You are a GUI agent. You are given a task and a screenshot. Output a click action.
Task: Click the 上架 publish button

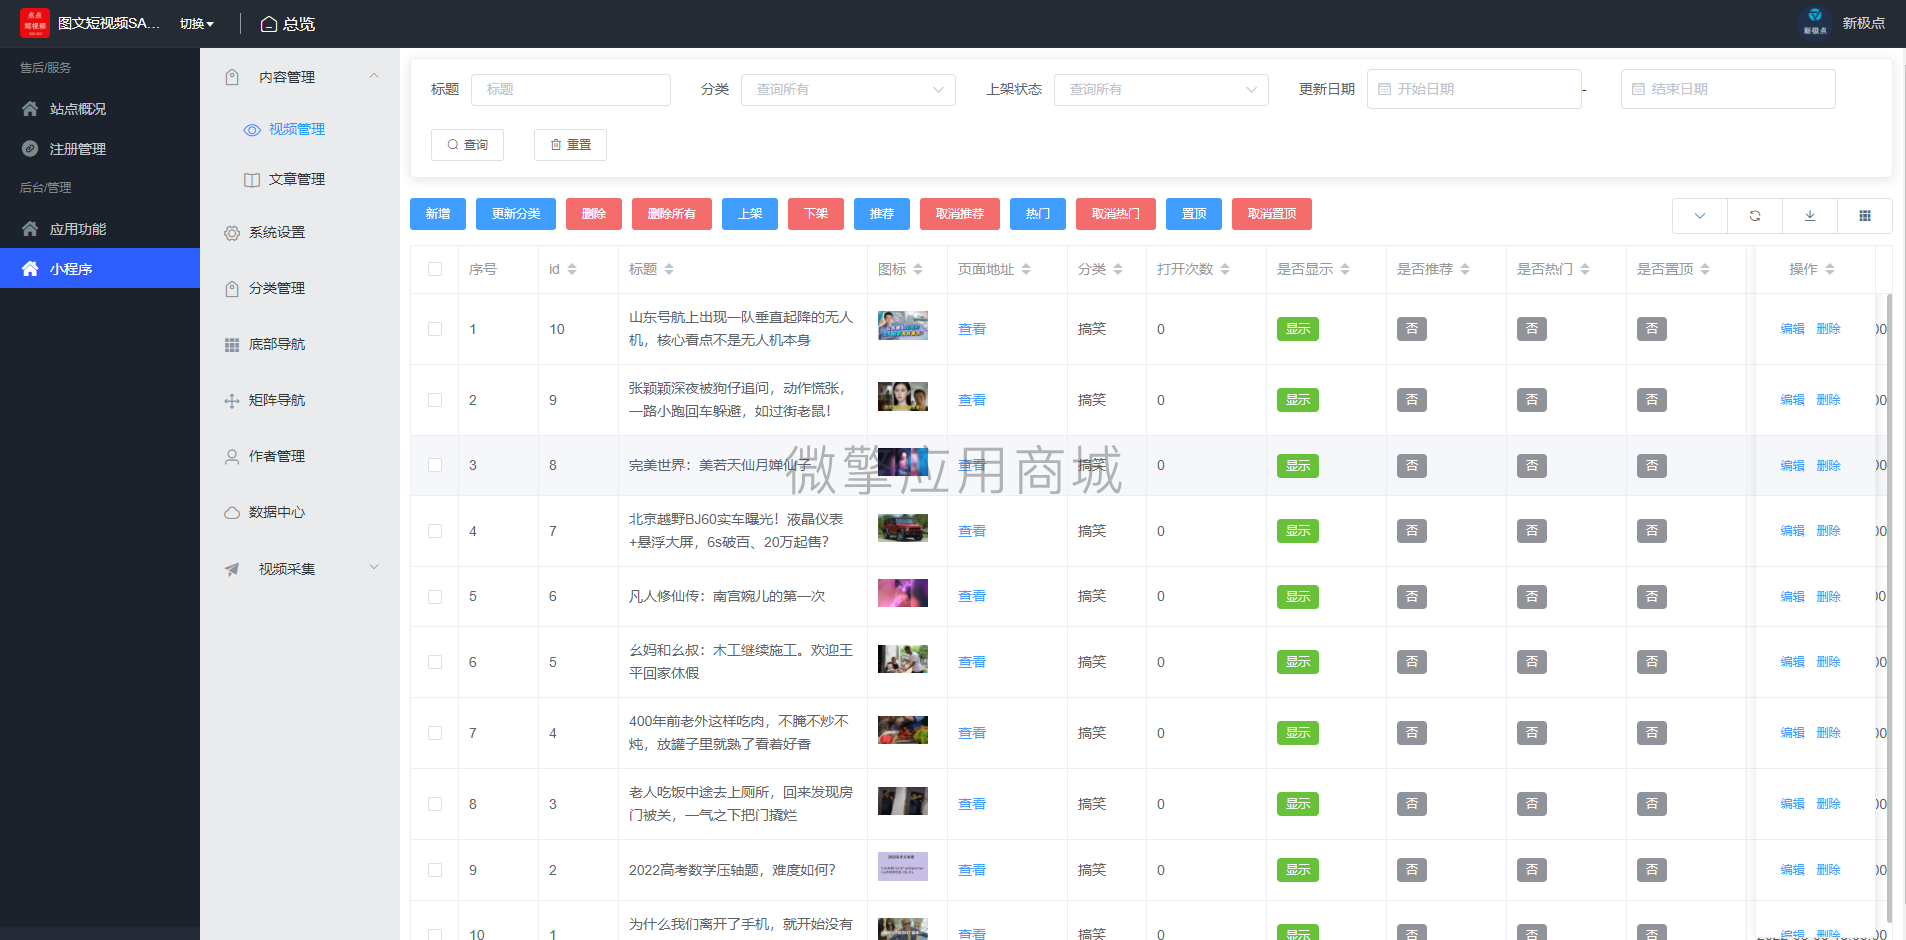click(750, 214)
